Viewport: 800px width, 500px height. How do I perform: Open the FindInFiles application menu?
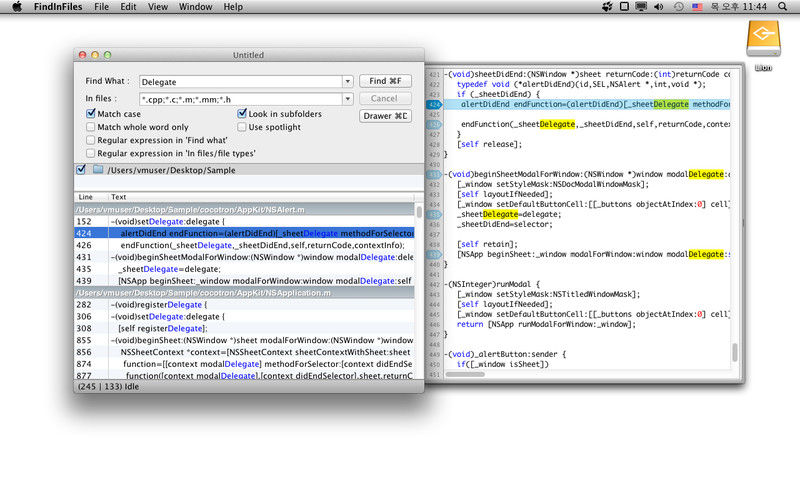pyautogui.click(x=58, y=7)
